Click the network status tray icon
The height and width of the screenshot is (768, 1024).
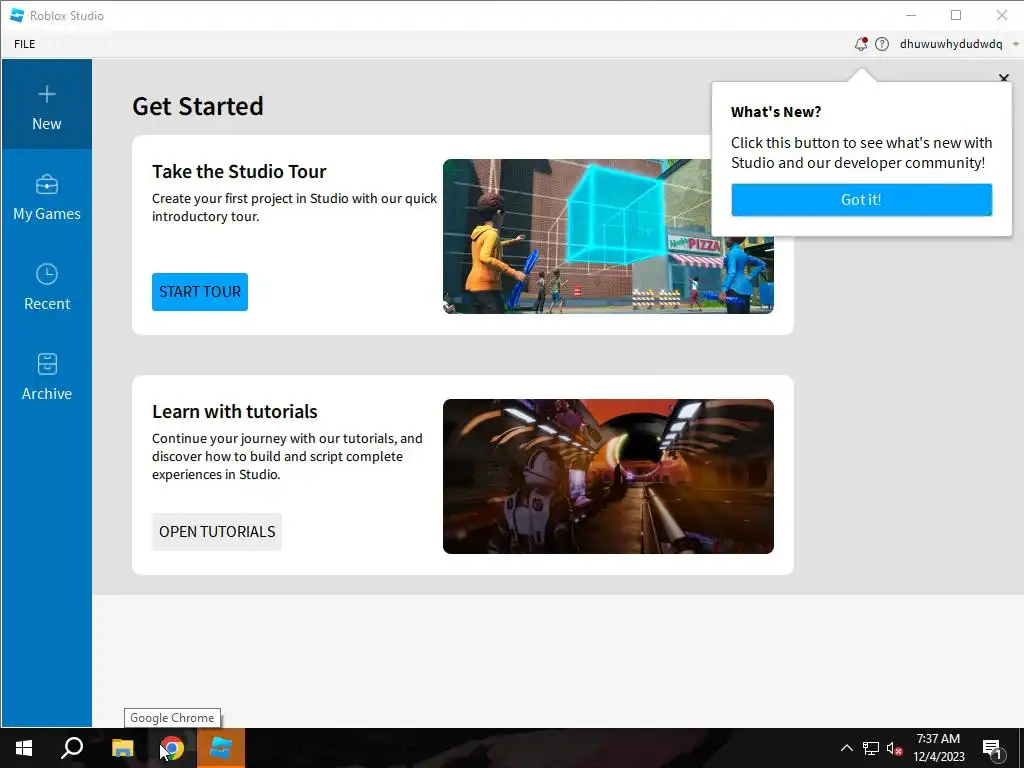871,748
